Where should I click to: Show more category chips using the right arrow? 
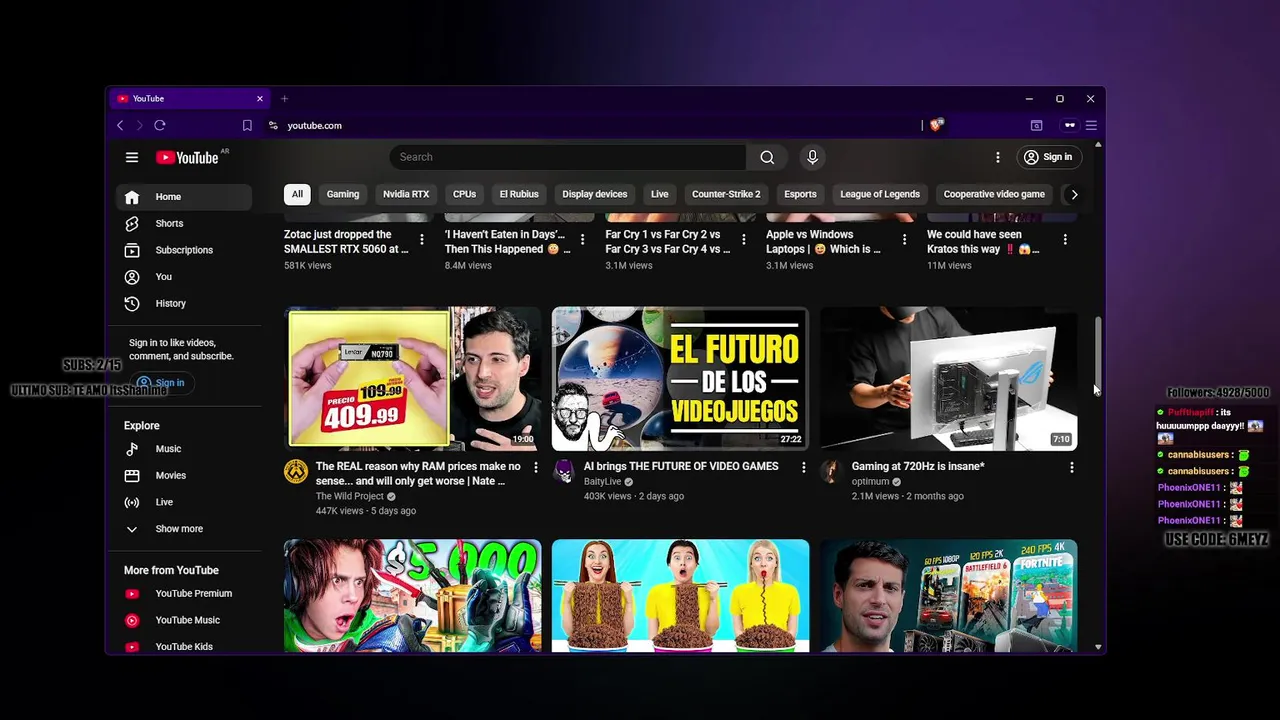click(1074, 194)
